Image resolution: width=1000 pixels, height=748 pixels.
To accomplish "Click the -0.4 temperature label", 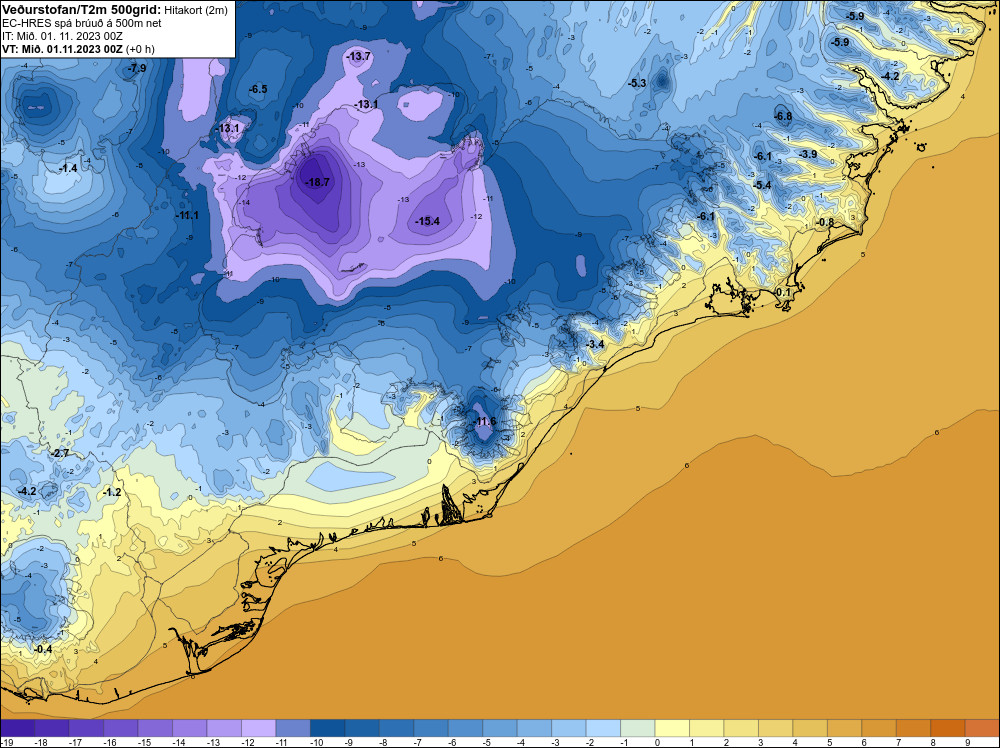I will tap(43, 649).
